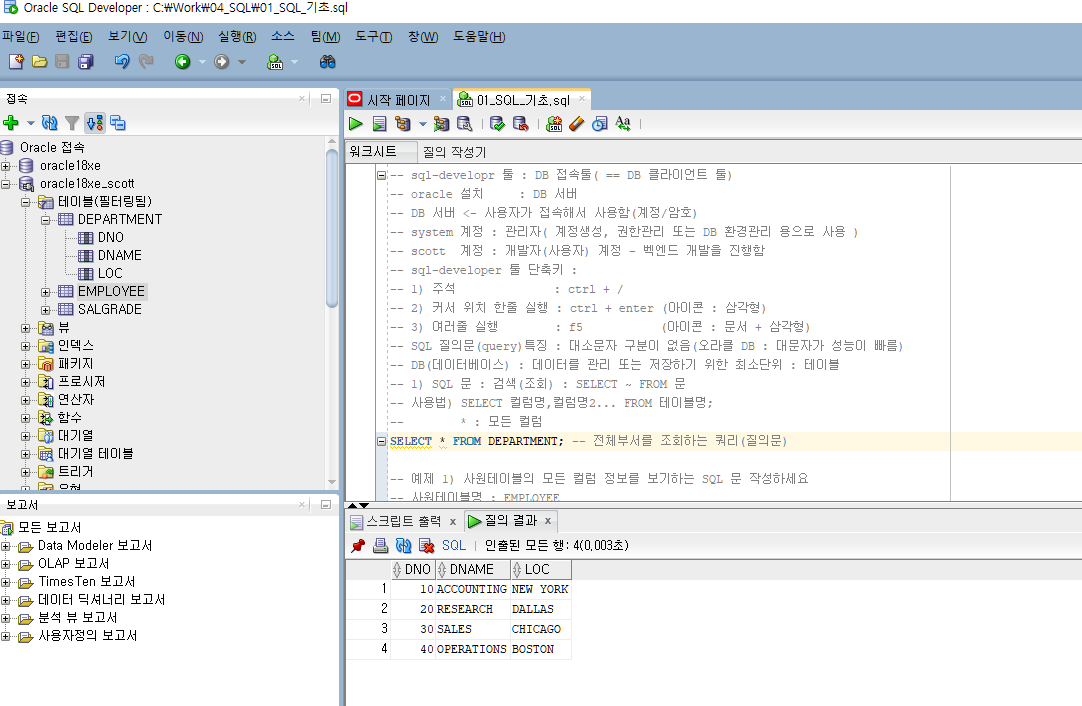Expand the oracle18xe connection node
The height and width of the screenshot is (706, 1082).
tap(6, 166)
